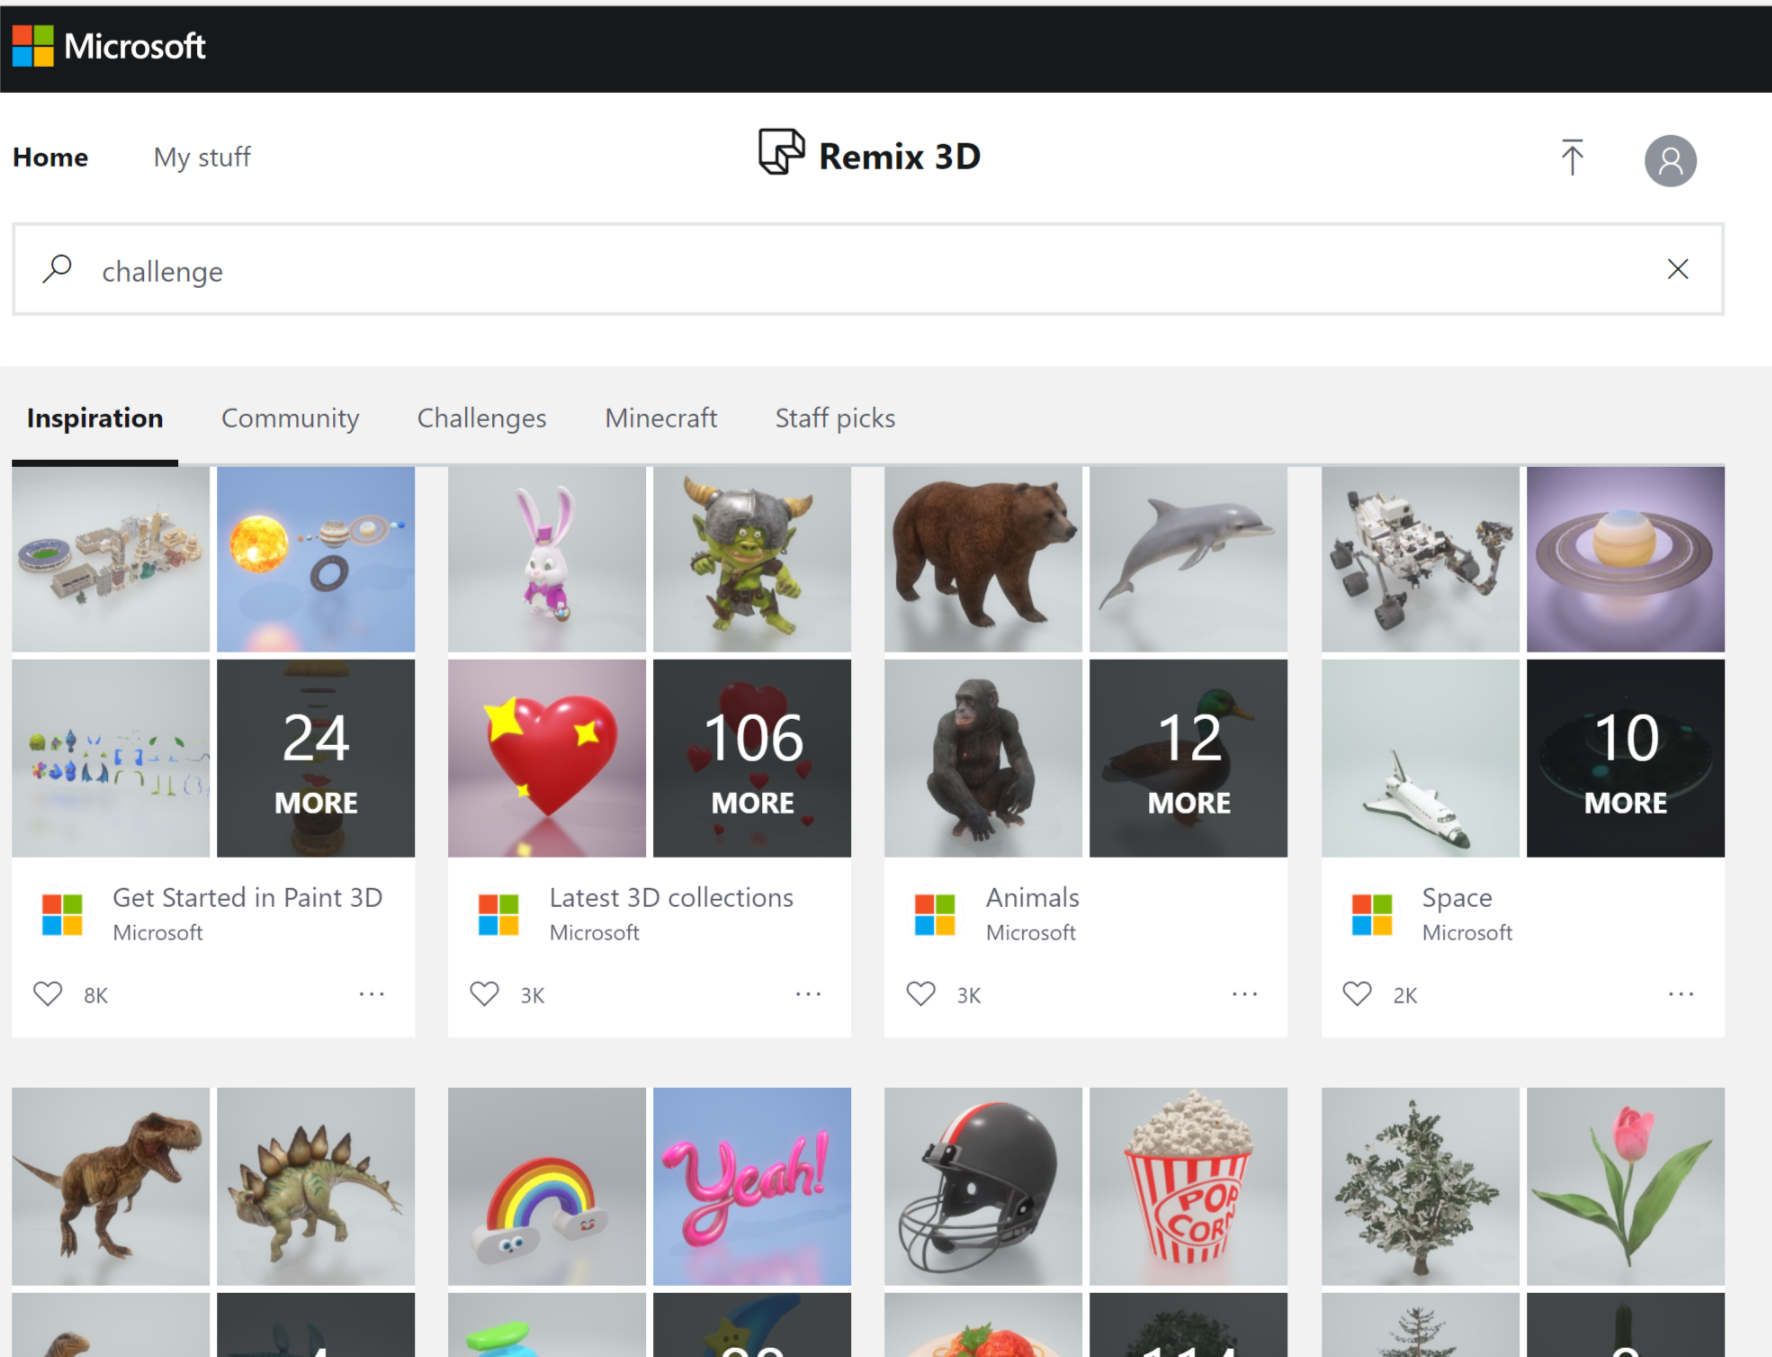Viewport: 1772px width, 1357px height.
Task: Open the Animals collection title
Action: tap(1032, 897)
